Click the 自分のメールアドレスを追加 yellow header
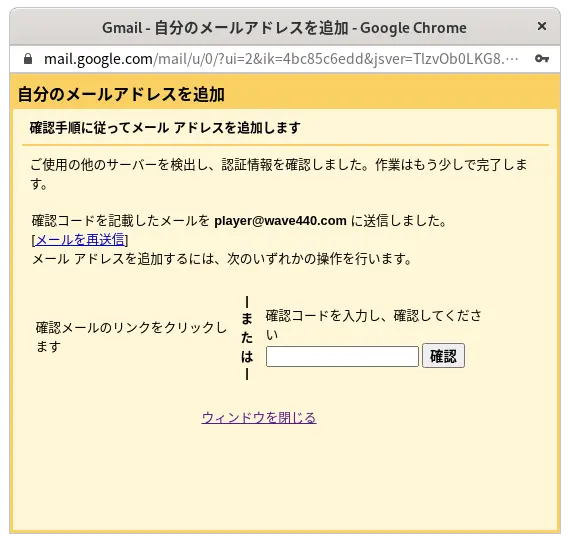The height and width of the screenshot is (543, 570). 121,94
